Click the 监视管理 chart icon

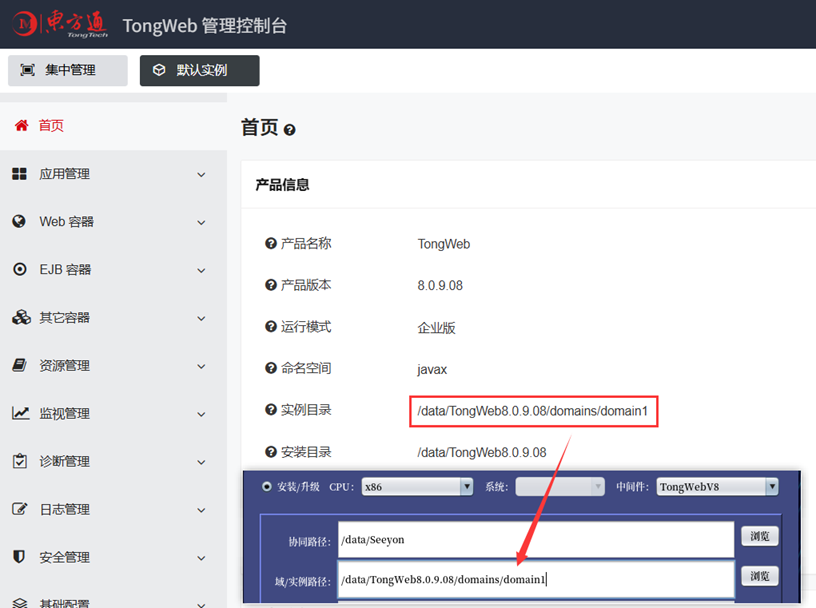coord(20,413)
